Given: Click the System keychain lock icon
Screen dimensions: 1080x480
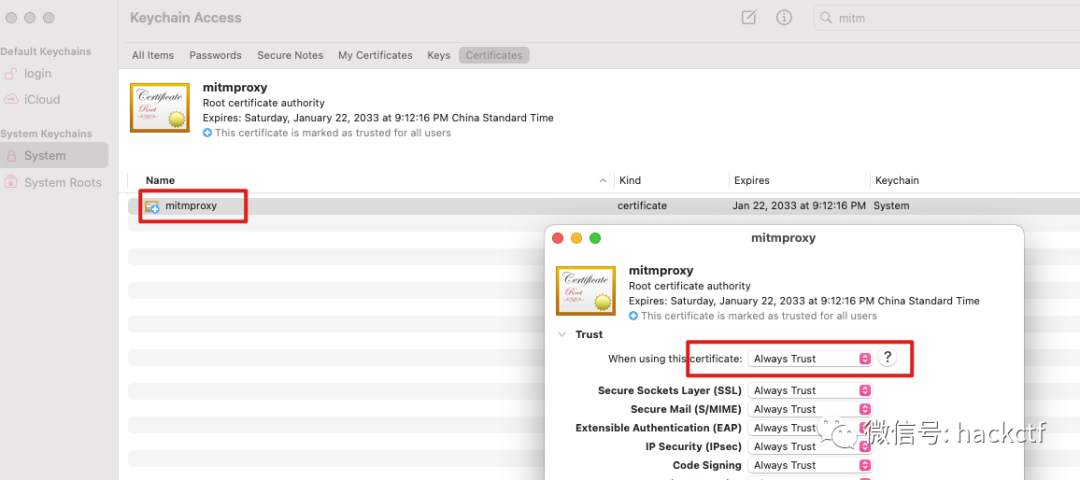Looking at the screenshot, I should [11, 156].
